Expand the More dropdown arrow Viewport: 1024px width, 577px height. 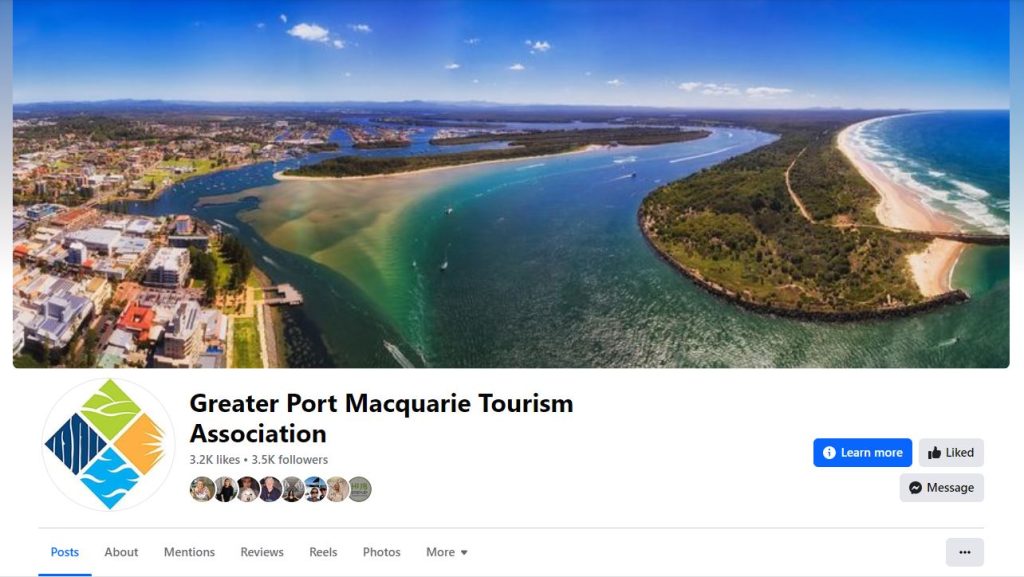pos(464,553)
